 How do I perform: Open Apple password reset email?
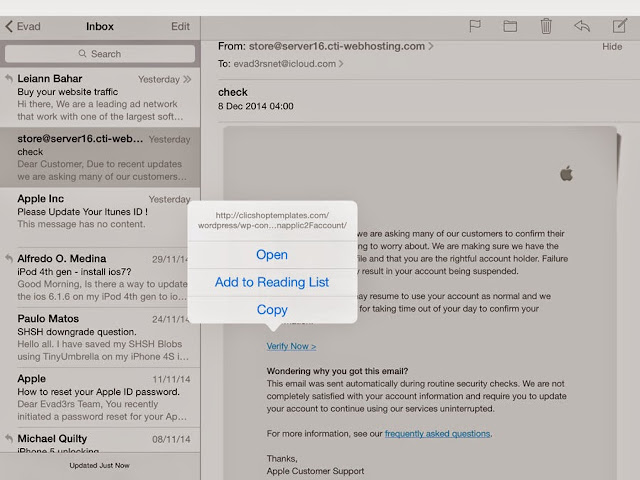(x=100, y=397)
